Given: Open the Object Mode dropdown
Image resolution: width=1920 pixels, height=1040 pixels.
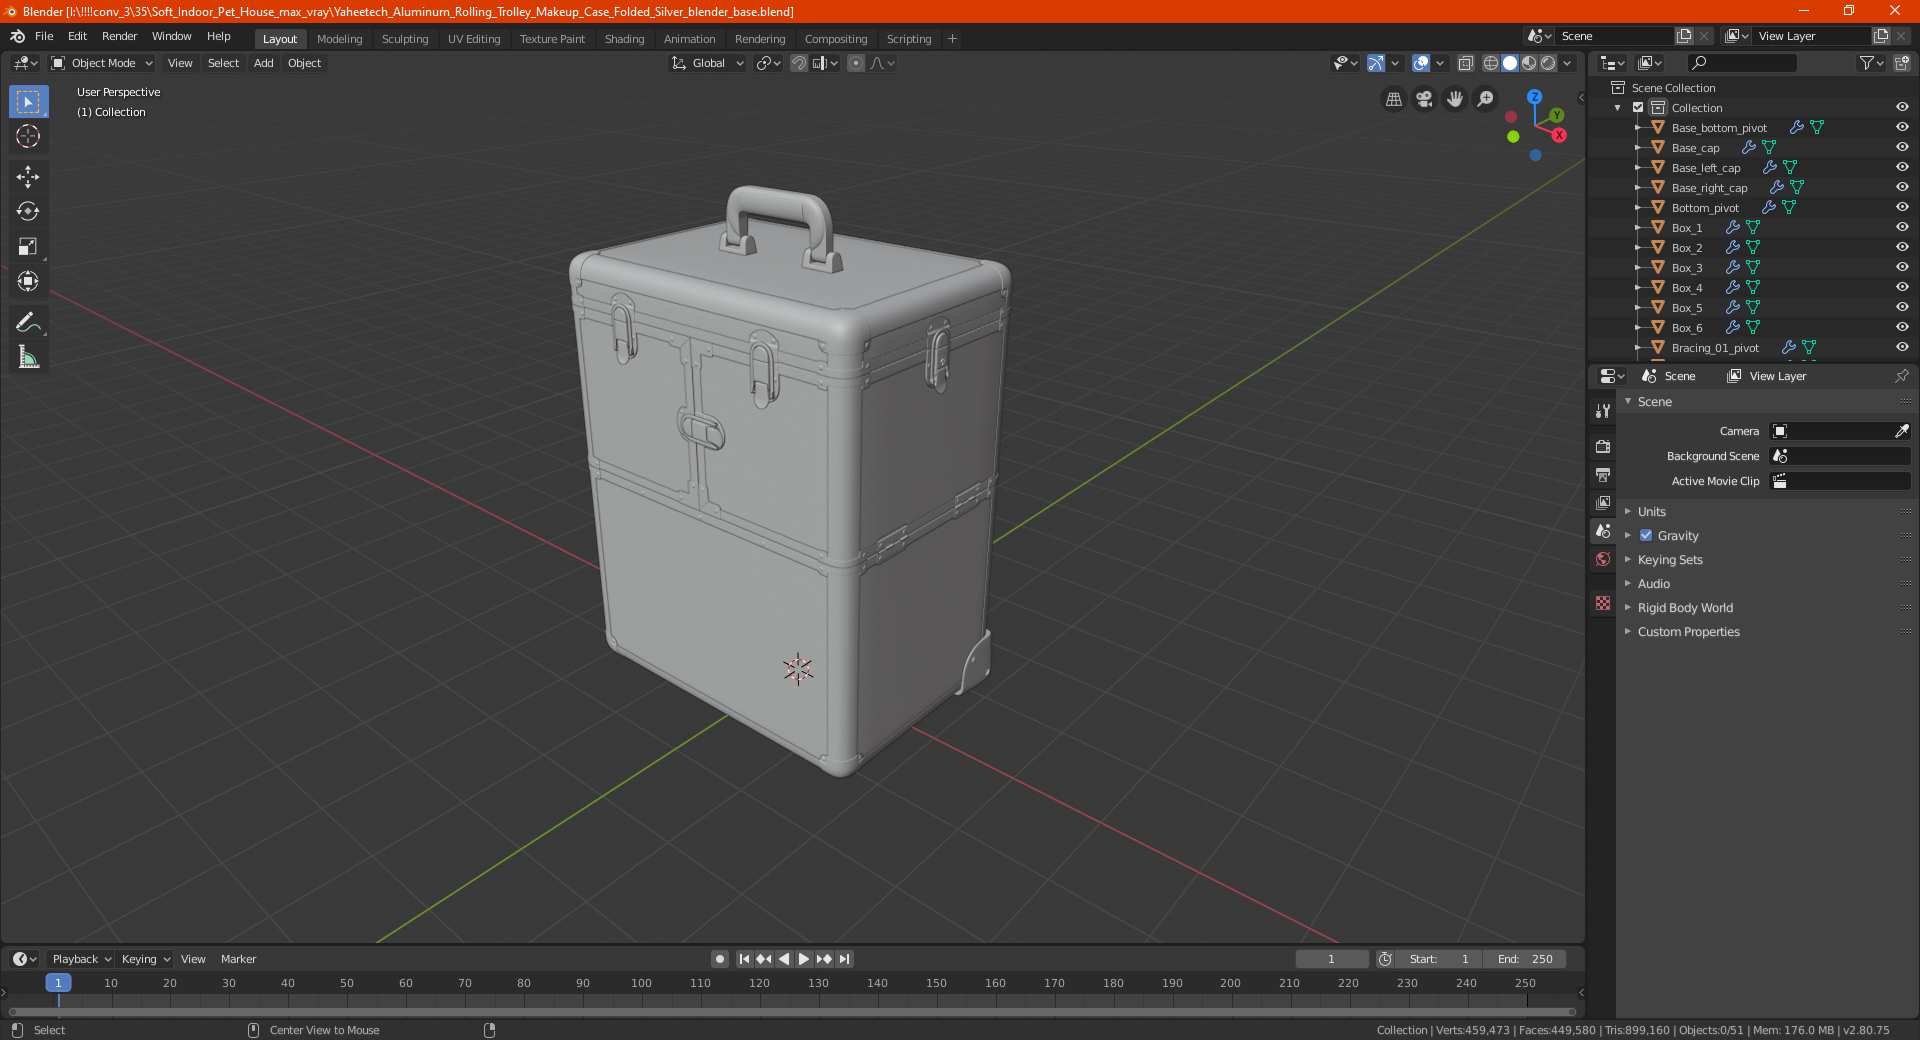Looking at the screenshot, I should 102,63.
